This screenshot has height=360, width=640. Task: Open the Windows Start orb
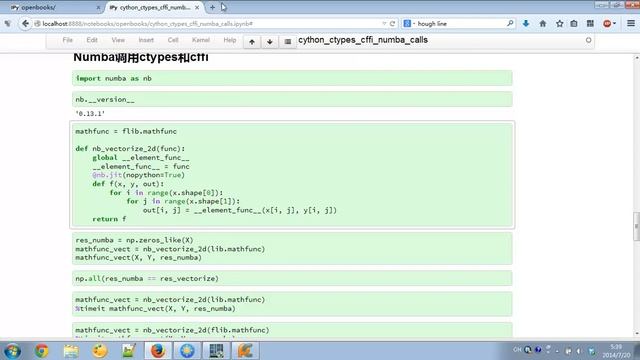[x=12, y=351]
